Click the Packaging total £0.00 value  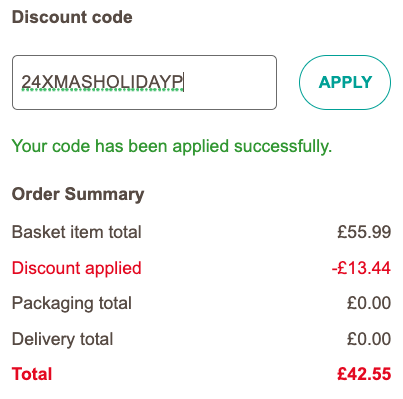(x=369, y=303)
